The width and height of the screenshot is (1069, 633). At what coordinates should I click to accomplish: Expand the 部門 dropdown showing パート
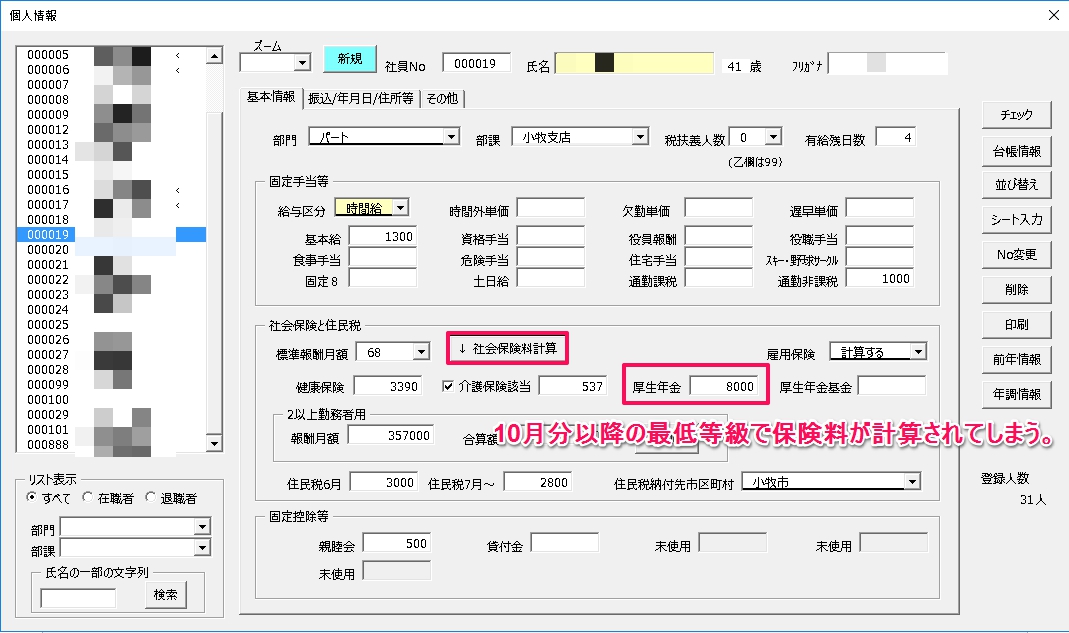[x=451, y=137]
